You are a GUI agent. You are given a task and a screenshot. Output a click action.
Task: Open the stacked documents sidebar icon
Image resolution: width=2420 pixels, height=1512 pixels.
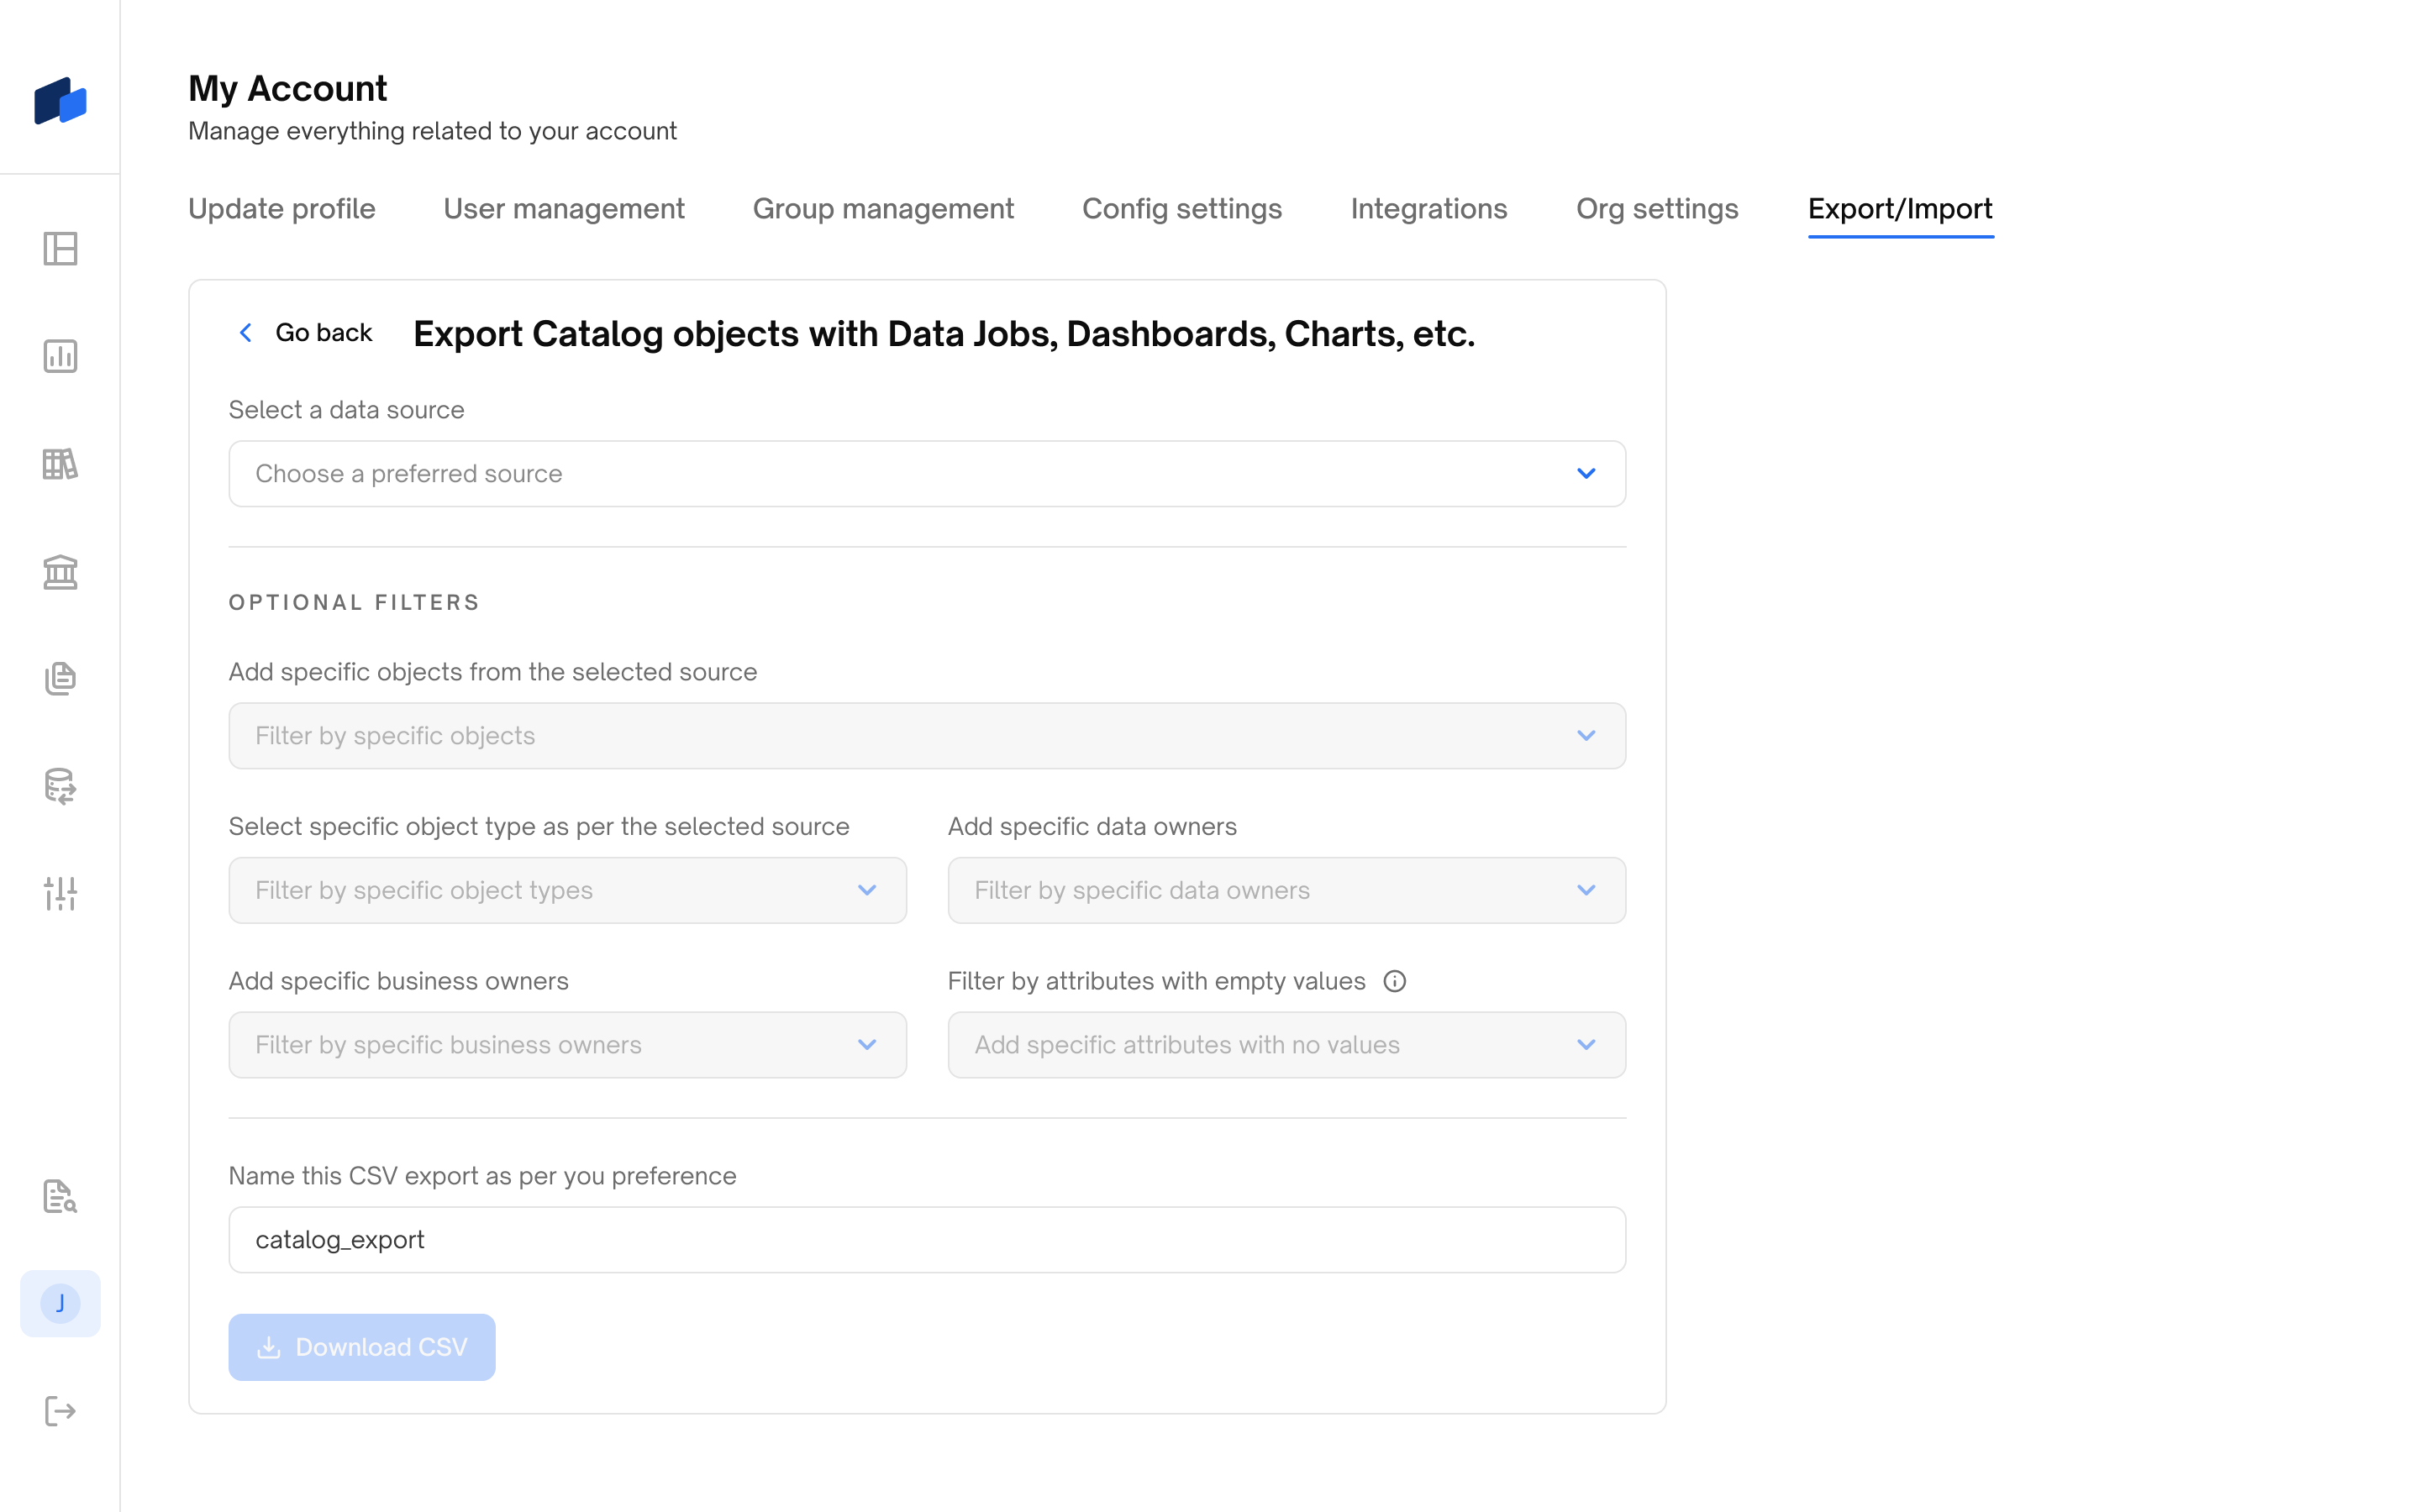60,679
